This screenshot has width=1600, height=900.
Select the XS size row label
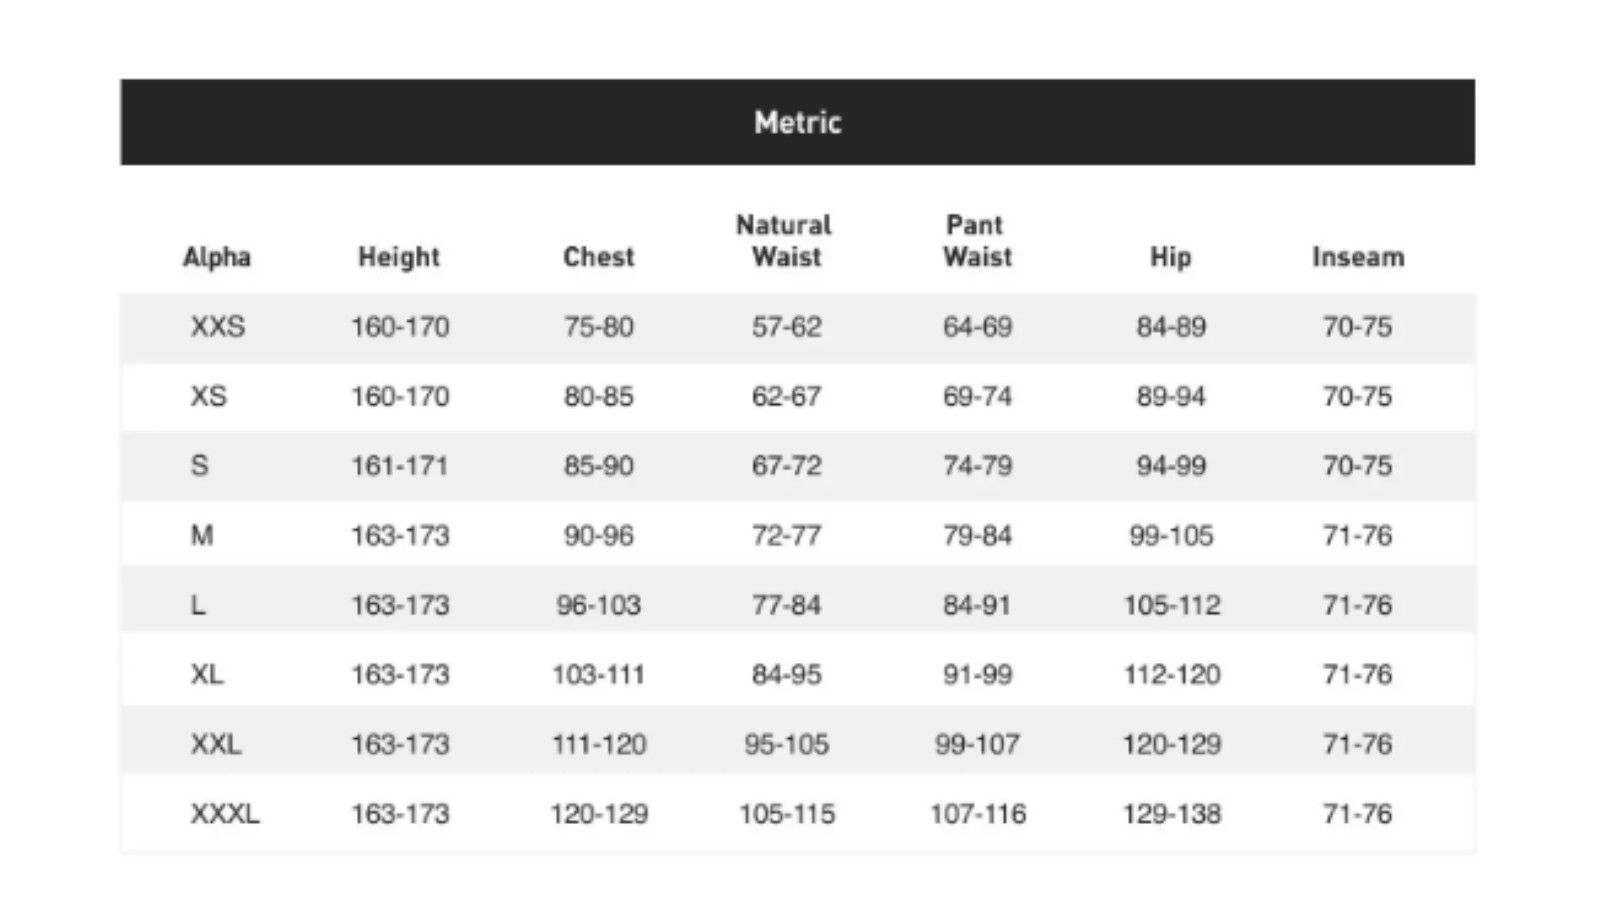(209, 397)
